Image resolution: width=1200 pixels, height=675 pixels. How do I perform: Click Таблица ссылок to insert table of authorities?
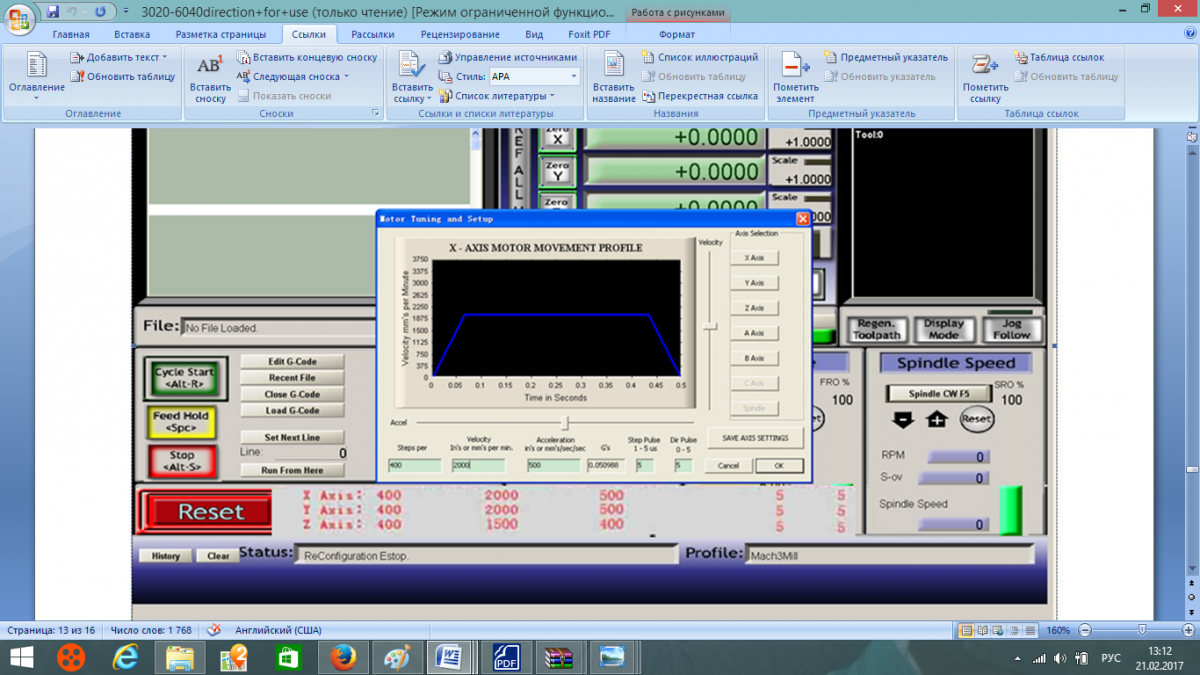1059,58
